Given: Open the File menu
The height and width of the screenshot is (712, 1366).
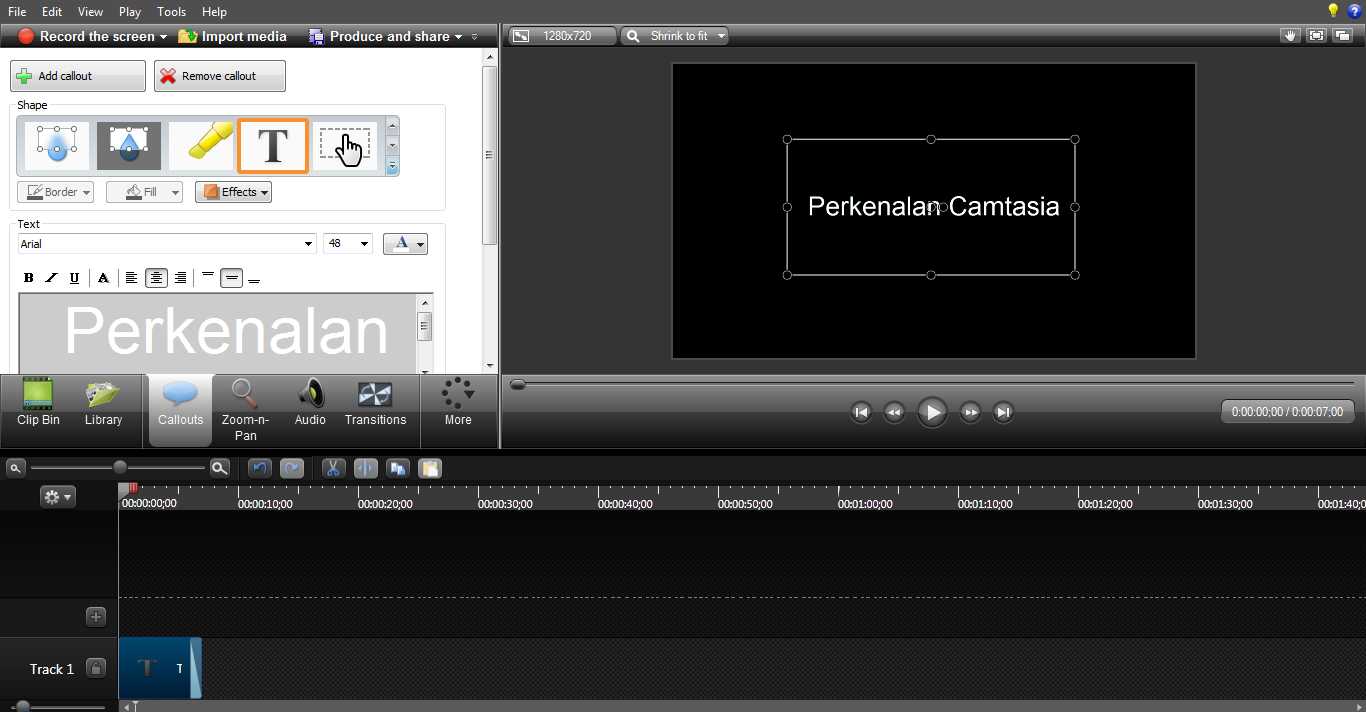Looking at the screenshot, I should tap(17, 11).
